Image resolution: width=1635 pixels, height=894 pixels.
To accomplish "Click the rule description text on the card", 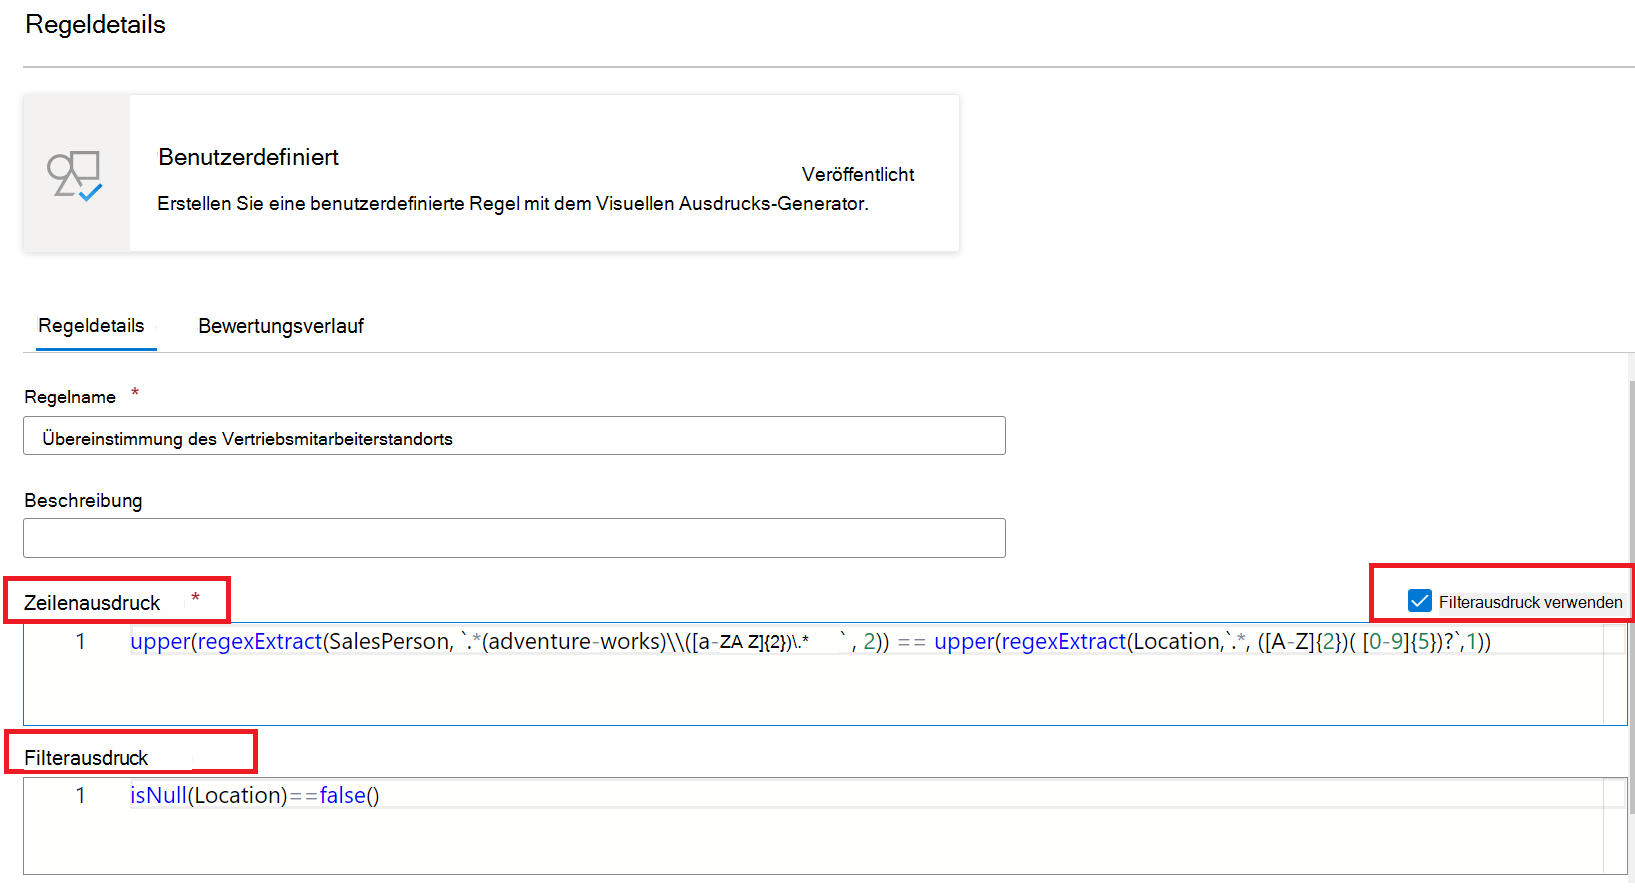I will [x=513, y=203].
